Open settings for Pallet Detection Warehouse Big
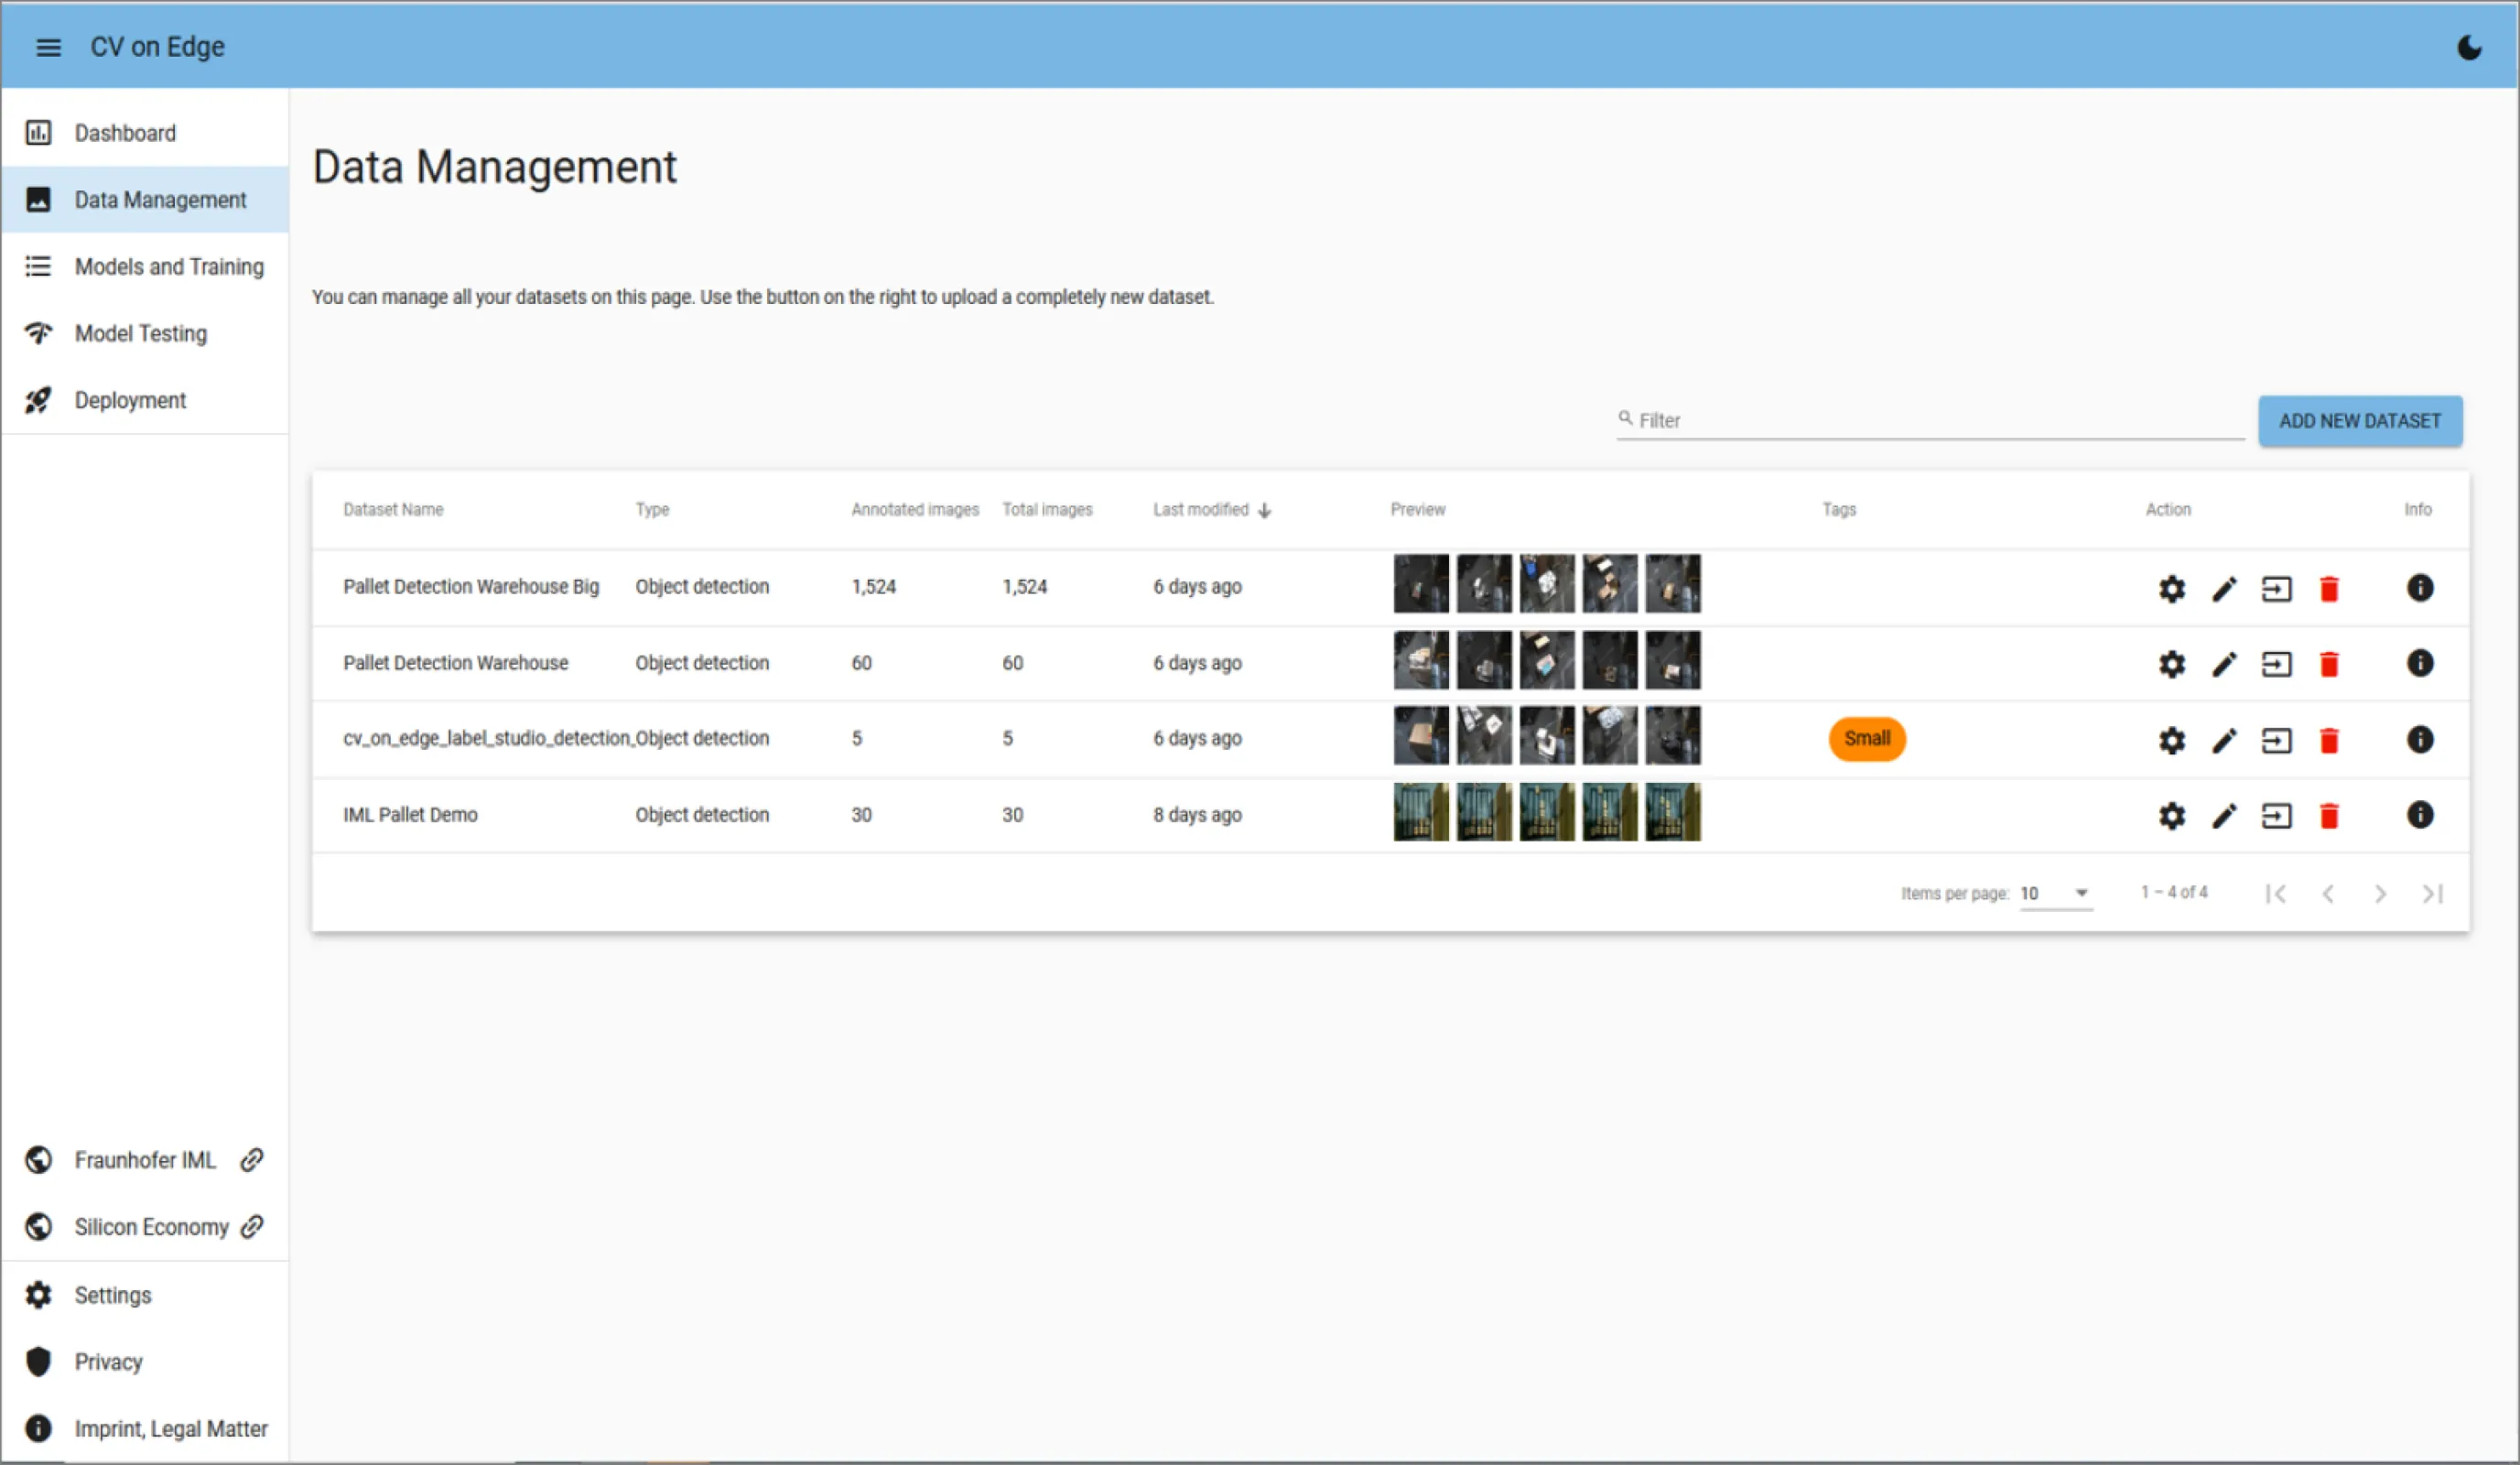Image resolution: width=2520 pixels, height=1465 pixels. tap(2171, 588)
